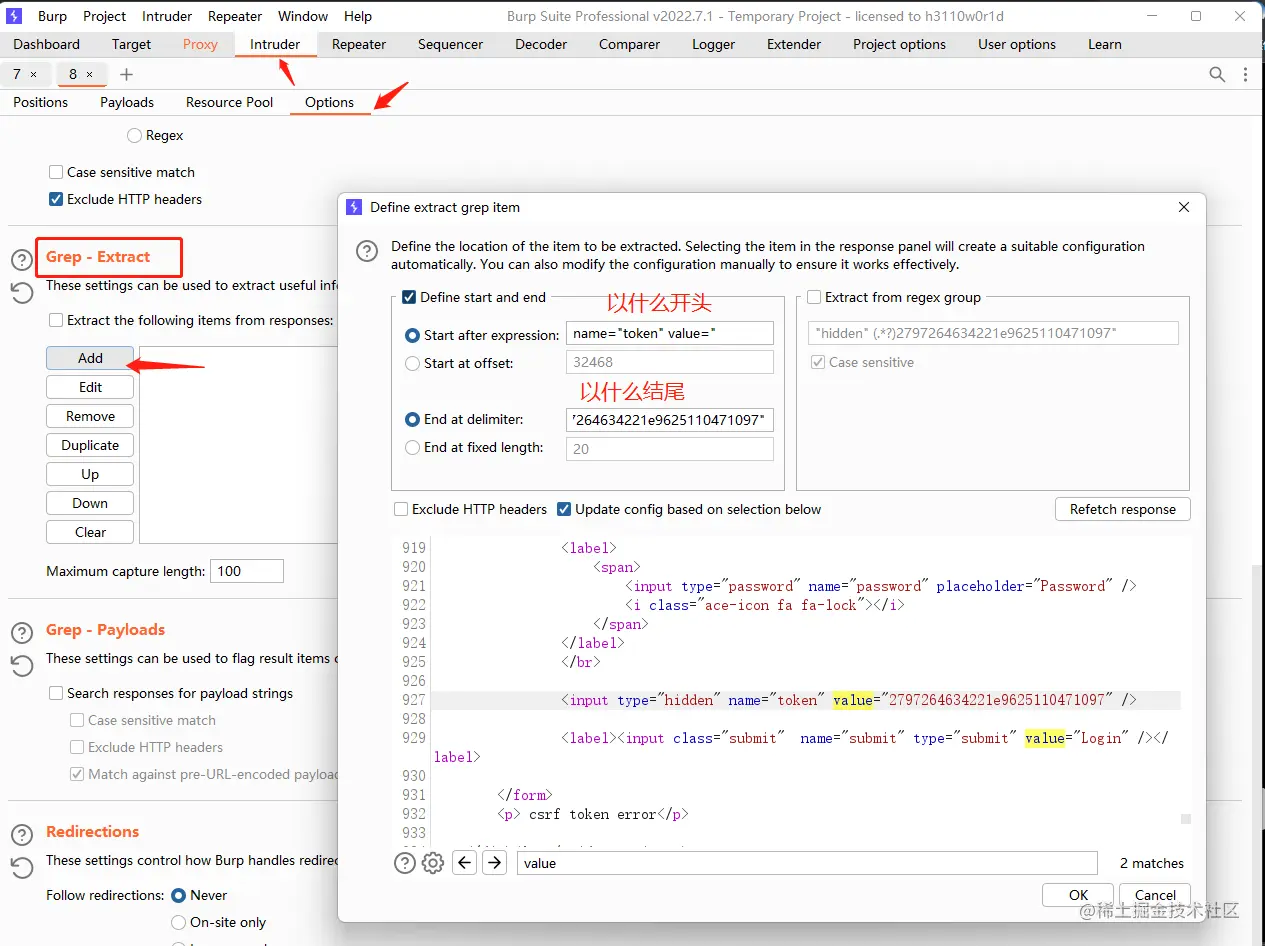Select Start at offset radio button

point(413,363)
